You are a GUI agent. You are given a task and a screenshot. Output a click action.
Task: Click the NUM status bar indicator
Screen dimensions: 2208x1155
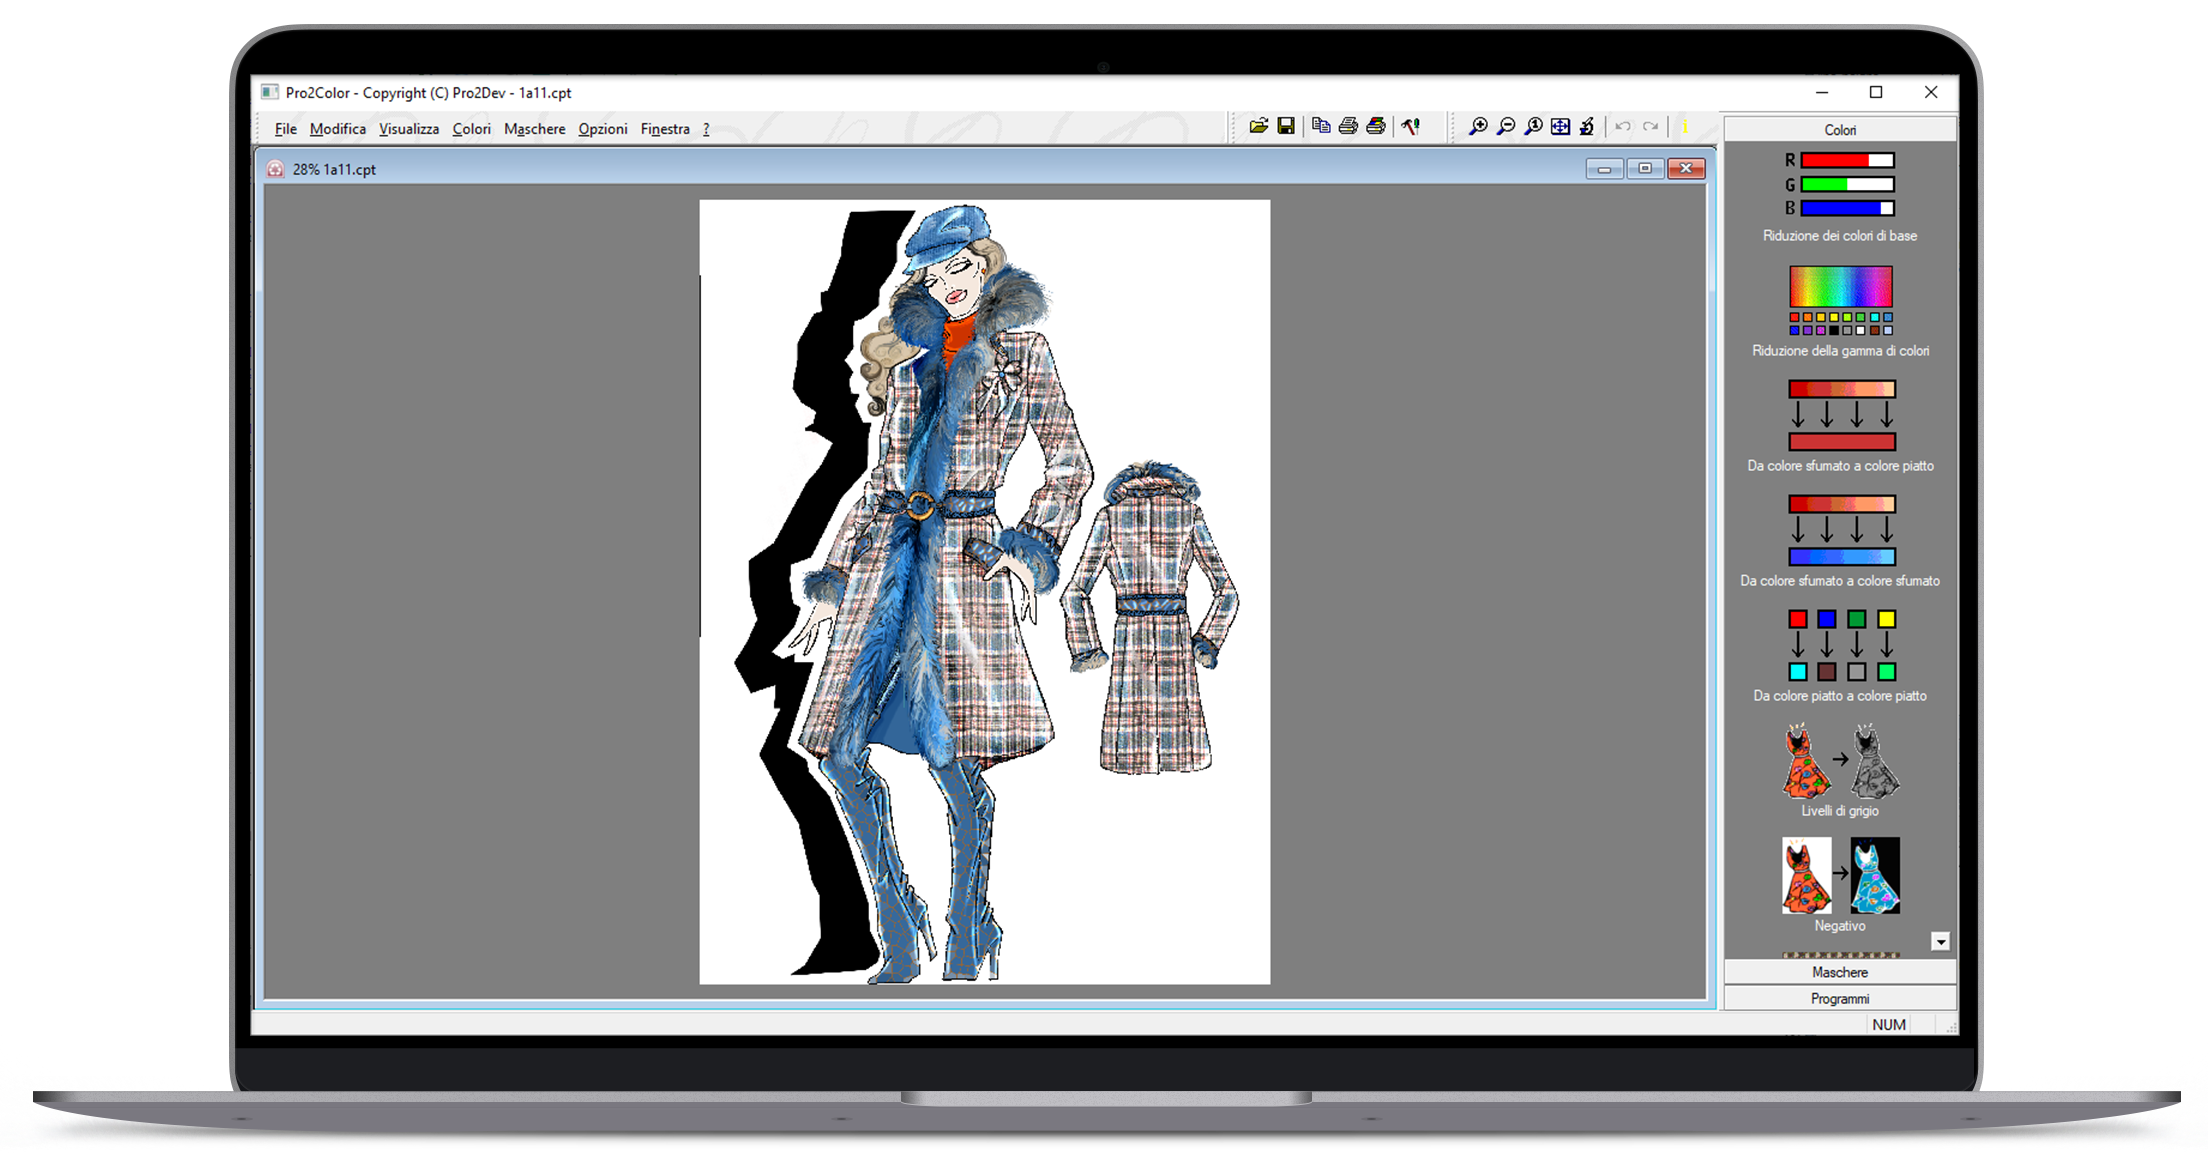pos(1888,1024)
